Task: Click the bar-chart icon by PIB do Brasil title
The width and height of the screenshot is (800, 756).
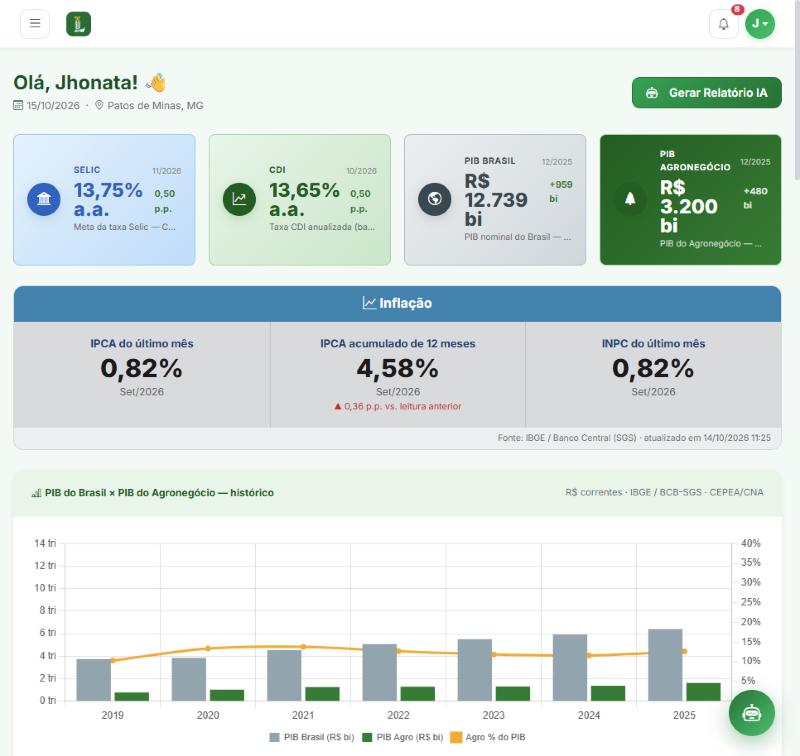Action: (36, 493)
